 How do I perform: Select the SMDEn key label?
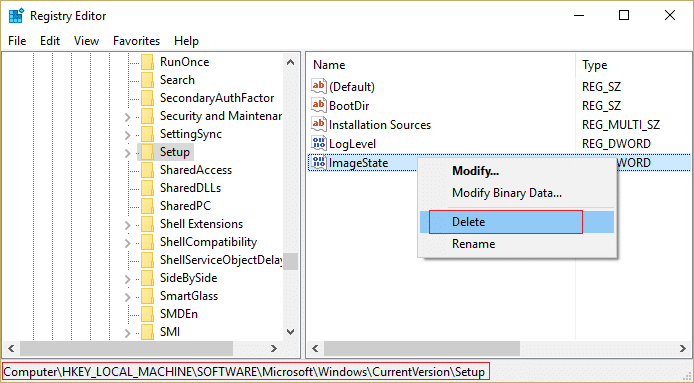coord(179,314)
